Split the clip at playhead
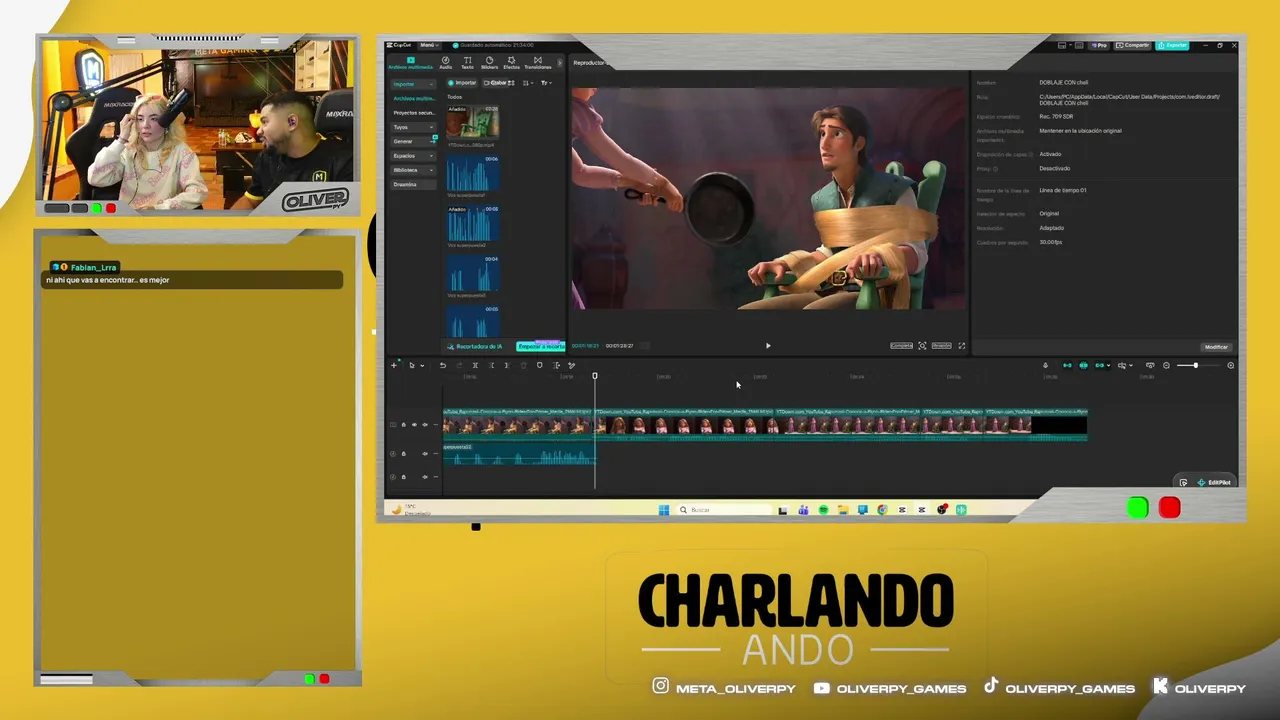Screen dimensions: 1280x720 coord(475,365)
